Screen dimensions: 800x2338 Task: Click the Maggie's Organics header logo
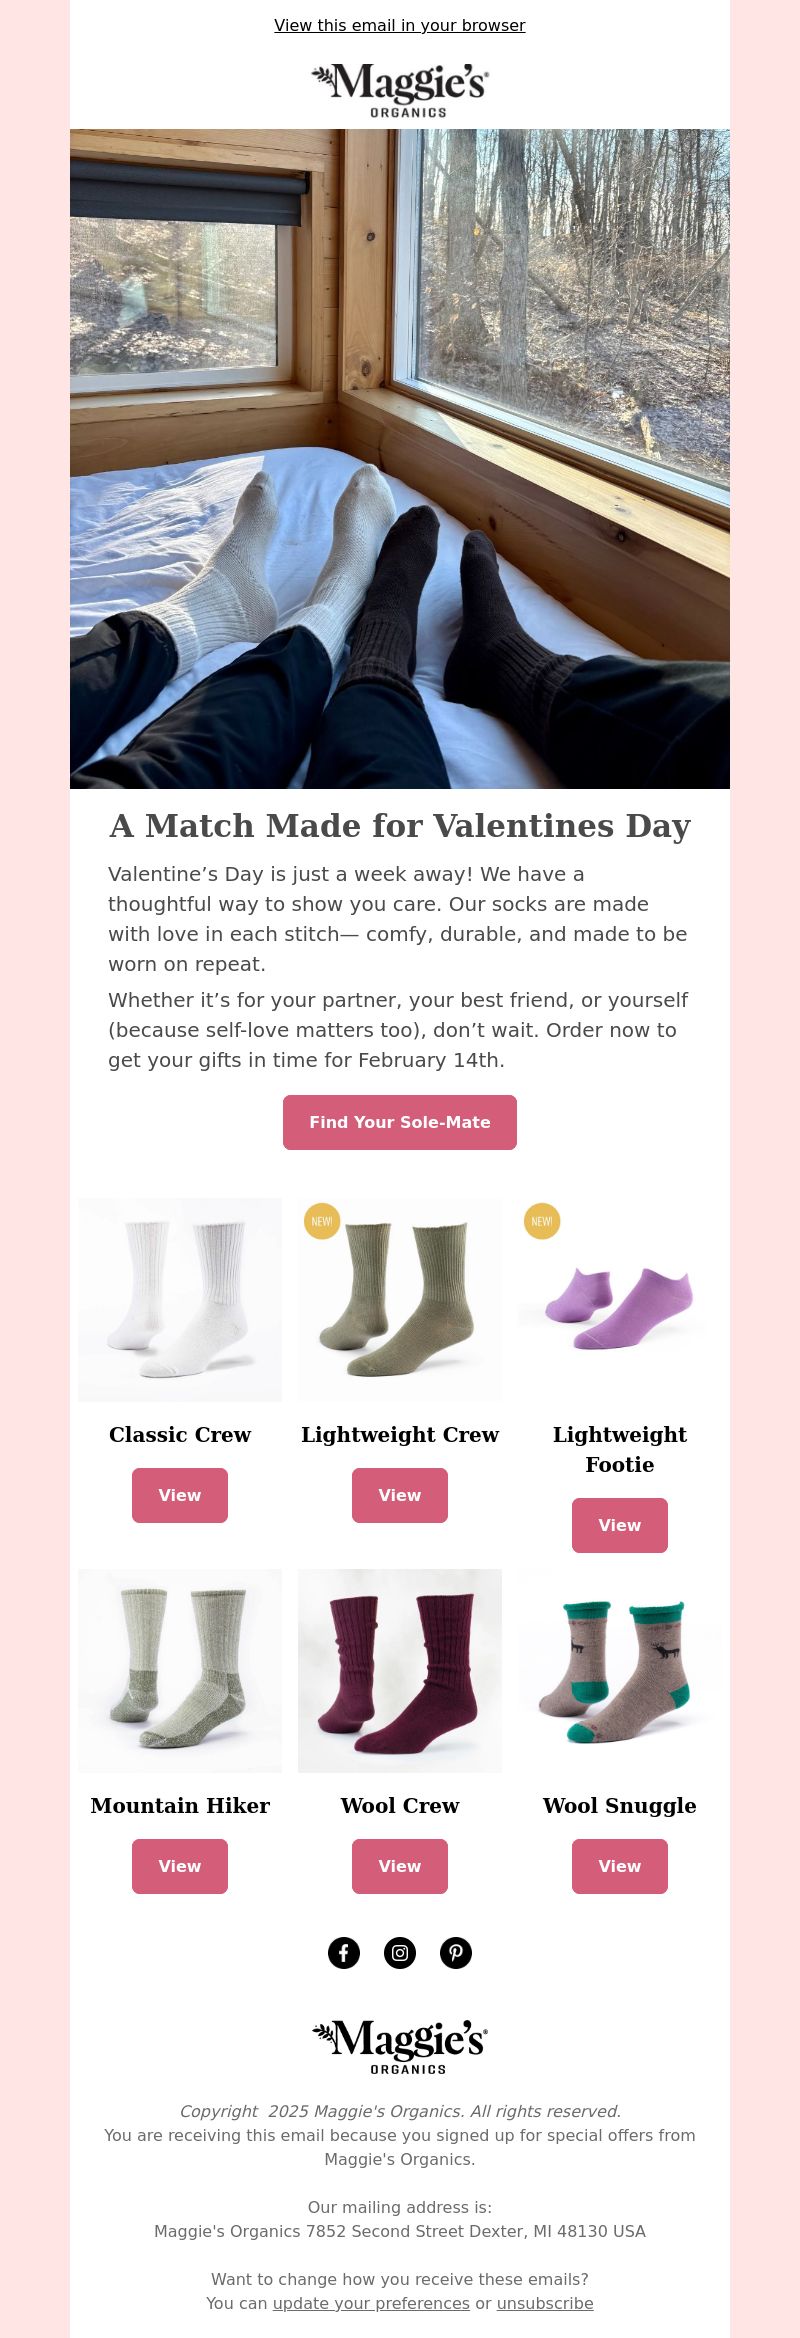(x=400, y=90)
